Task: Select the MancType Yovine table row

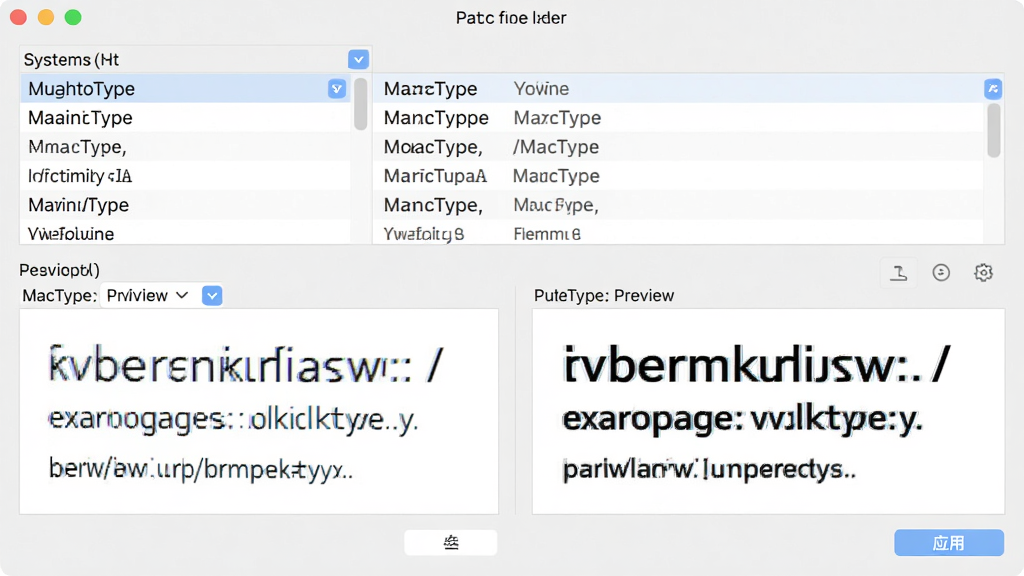Action: (678, 88)
